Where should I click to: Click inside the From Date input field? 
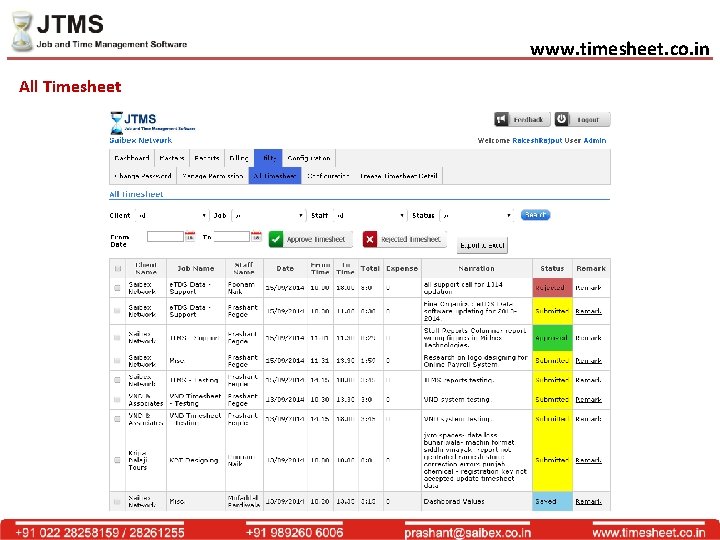[x=165, y=236]
